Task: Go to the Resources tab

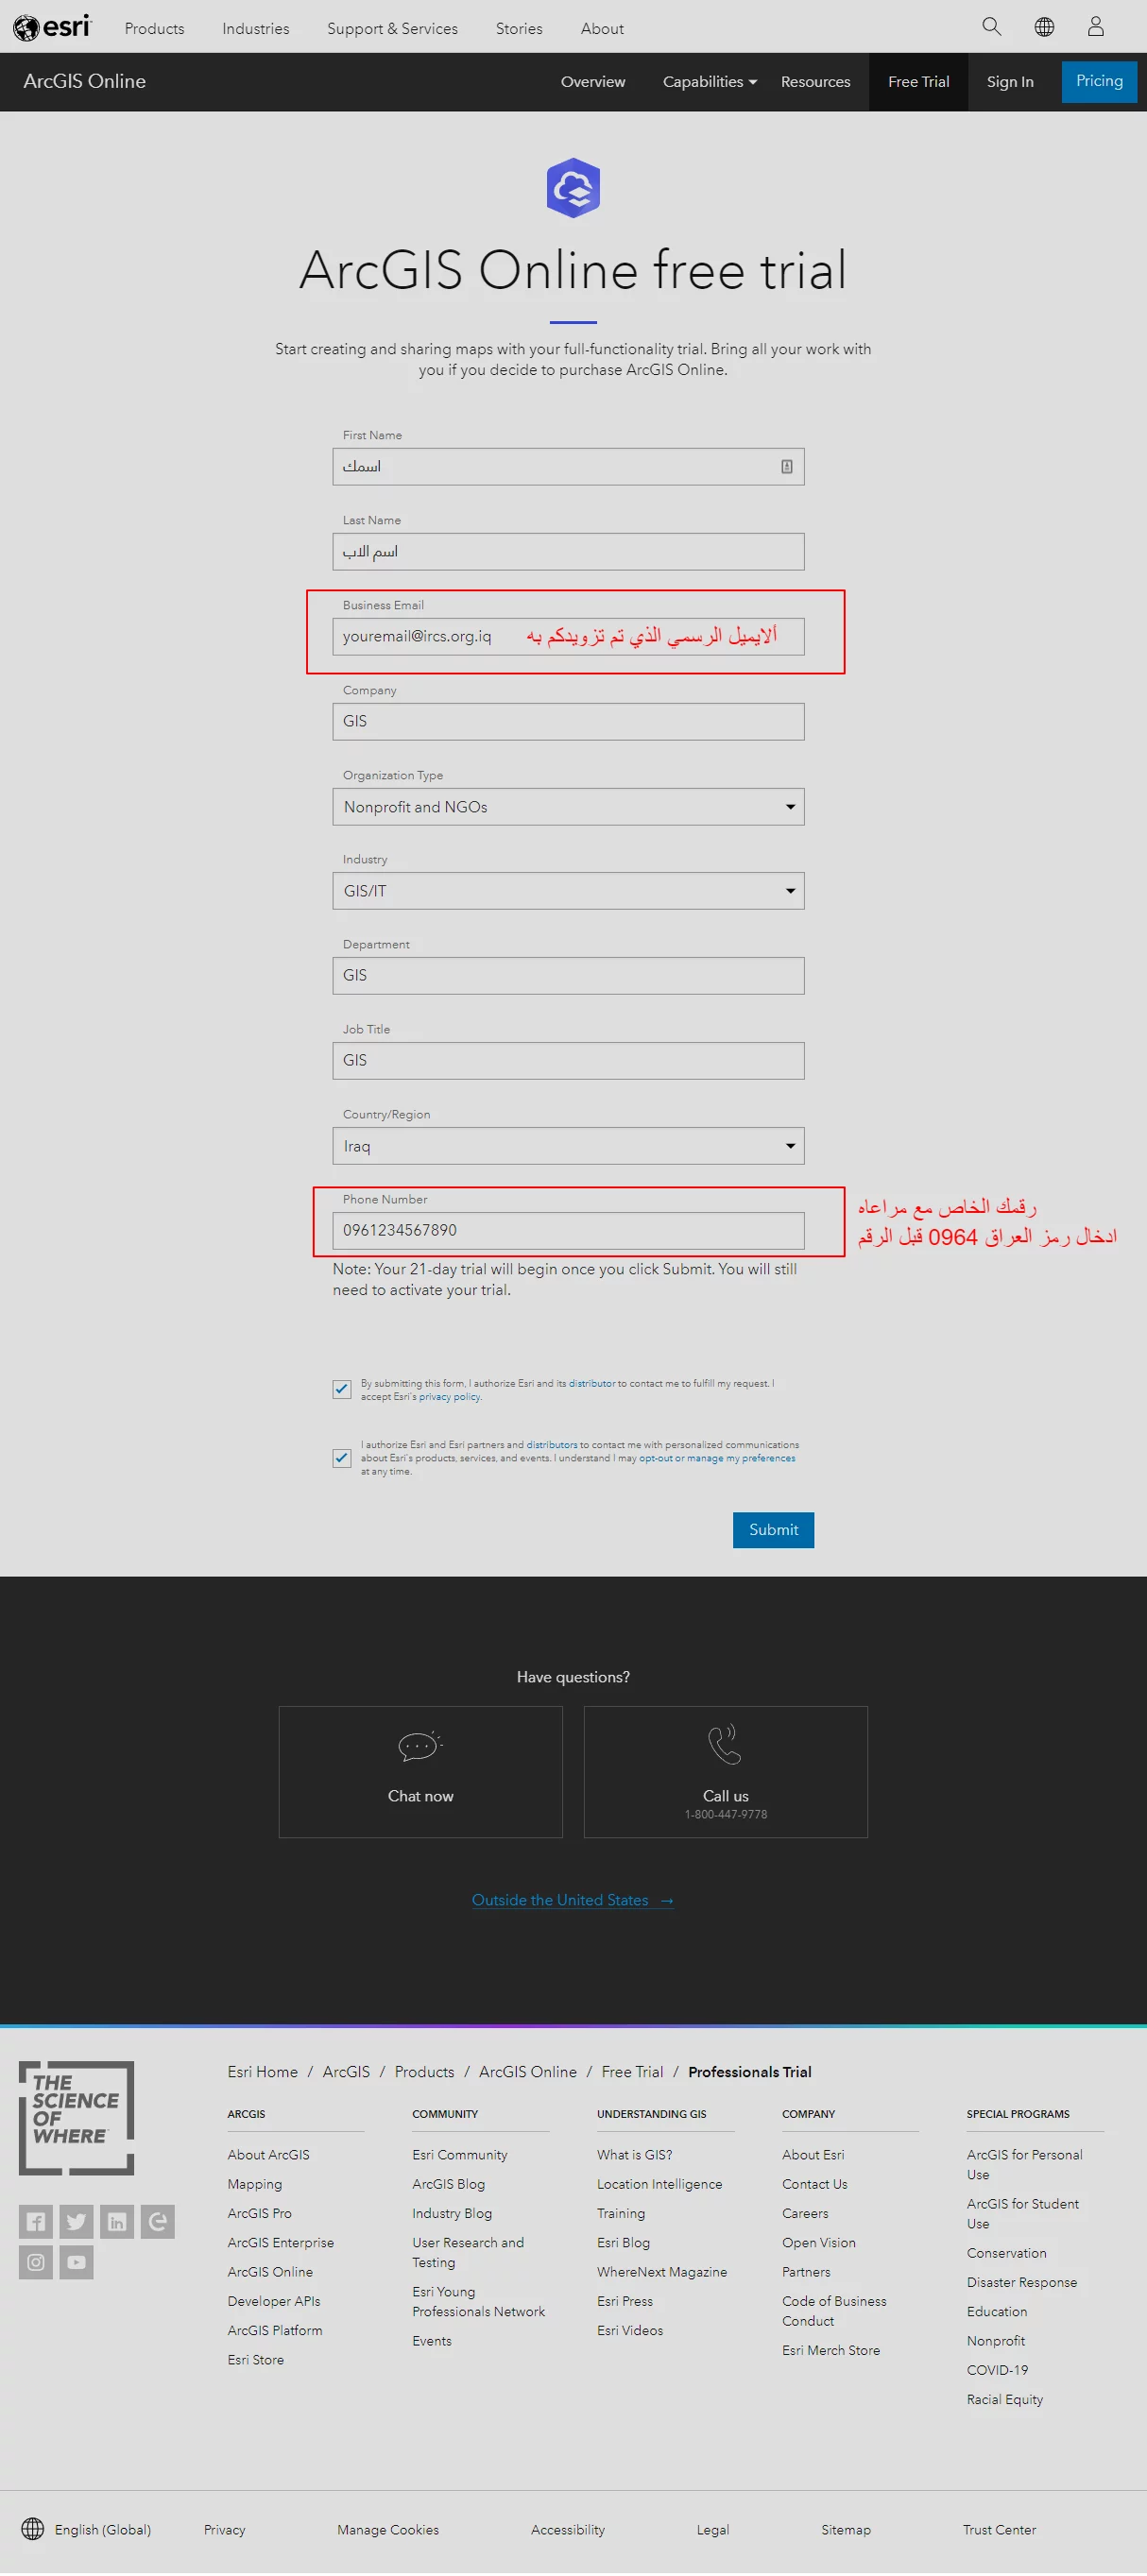Action: pos(815,82)
